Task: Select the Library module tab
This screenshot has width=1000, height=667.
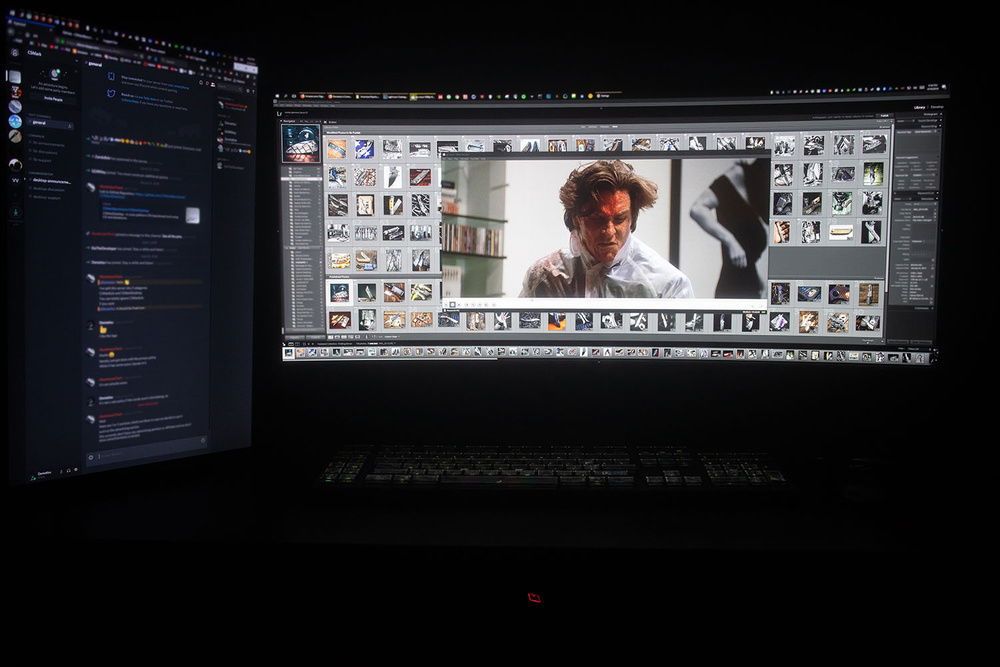Action: pos(919,106)
